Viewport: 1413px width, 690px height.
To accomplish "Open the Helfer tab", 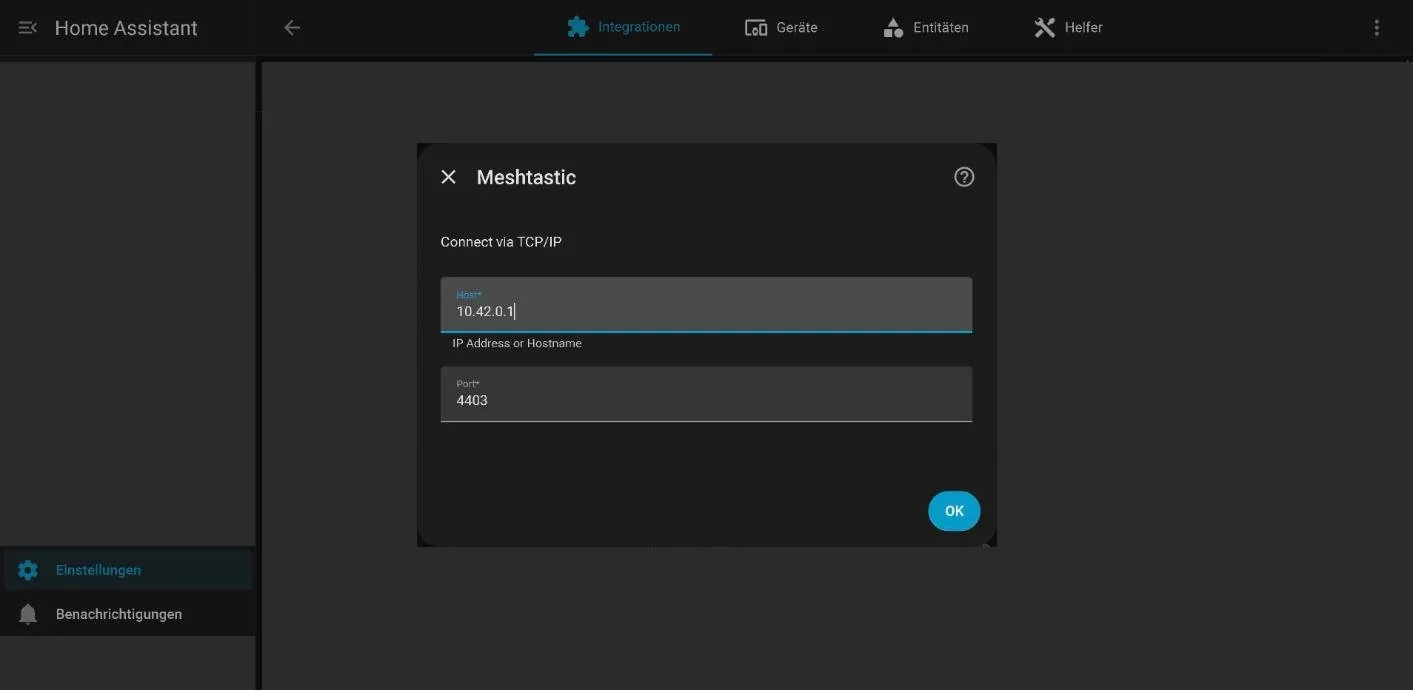I will coord(1068,27).
